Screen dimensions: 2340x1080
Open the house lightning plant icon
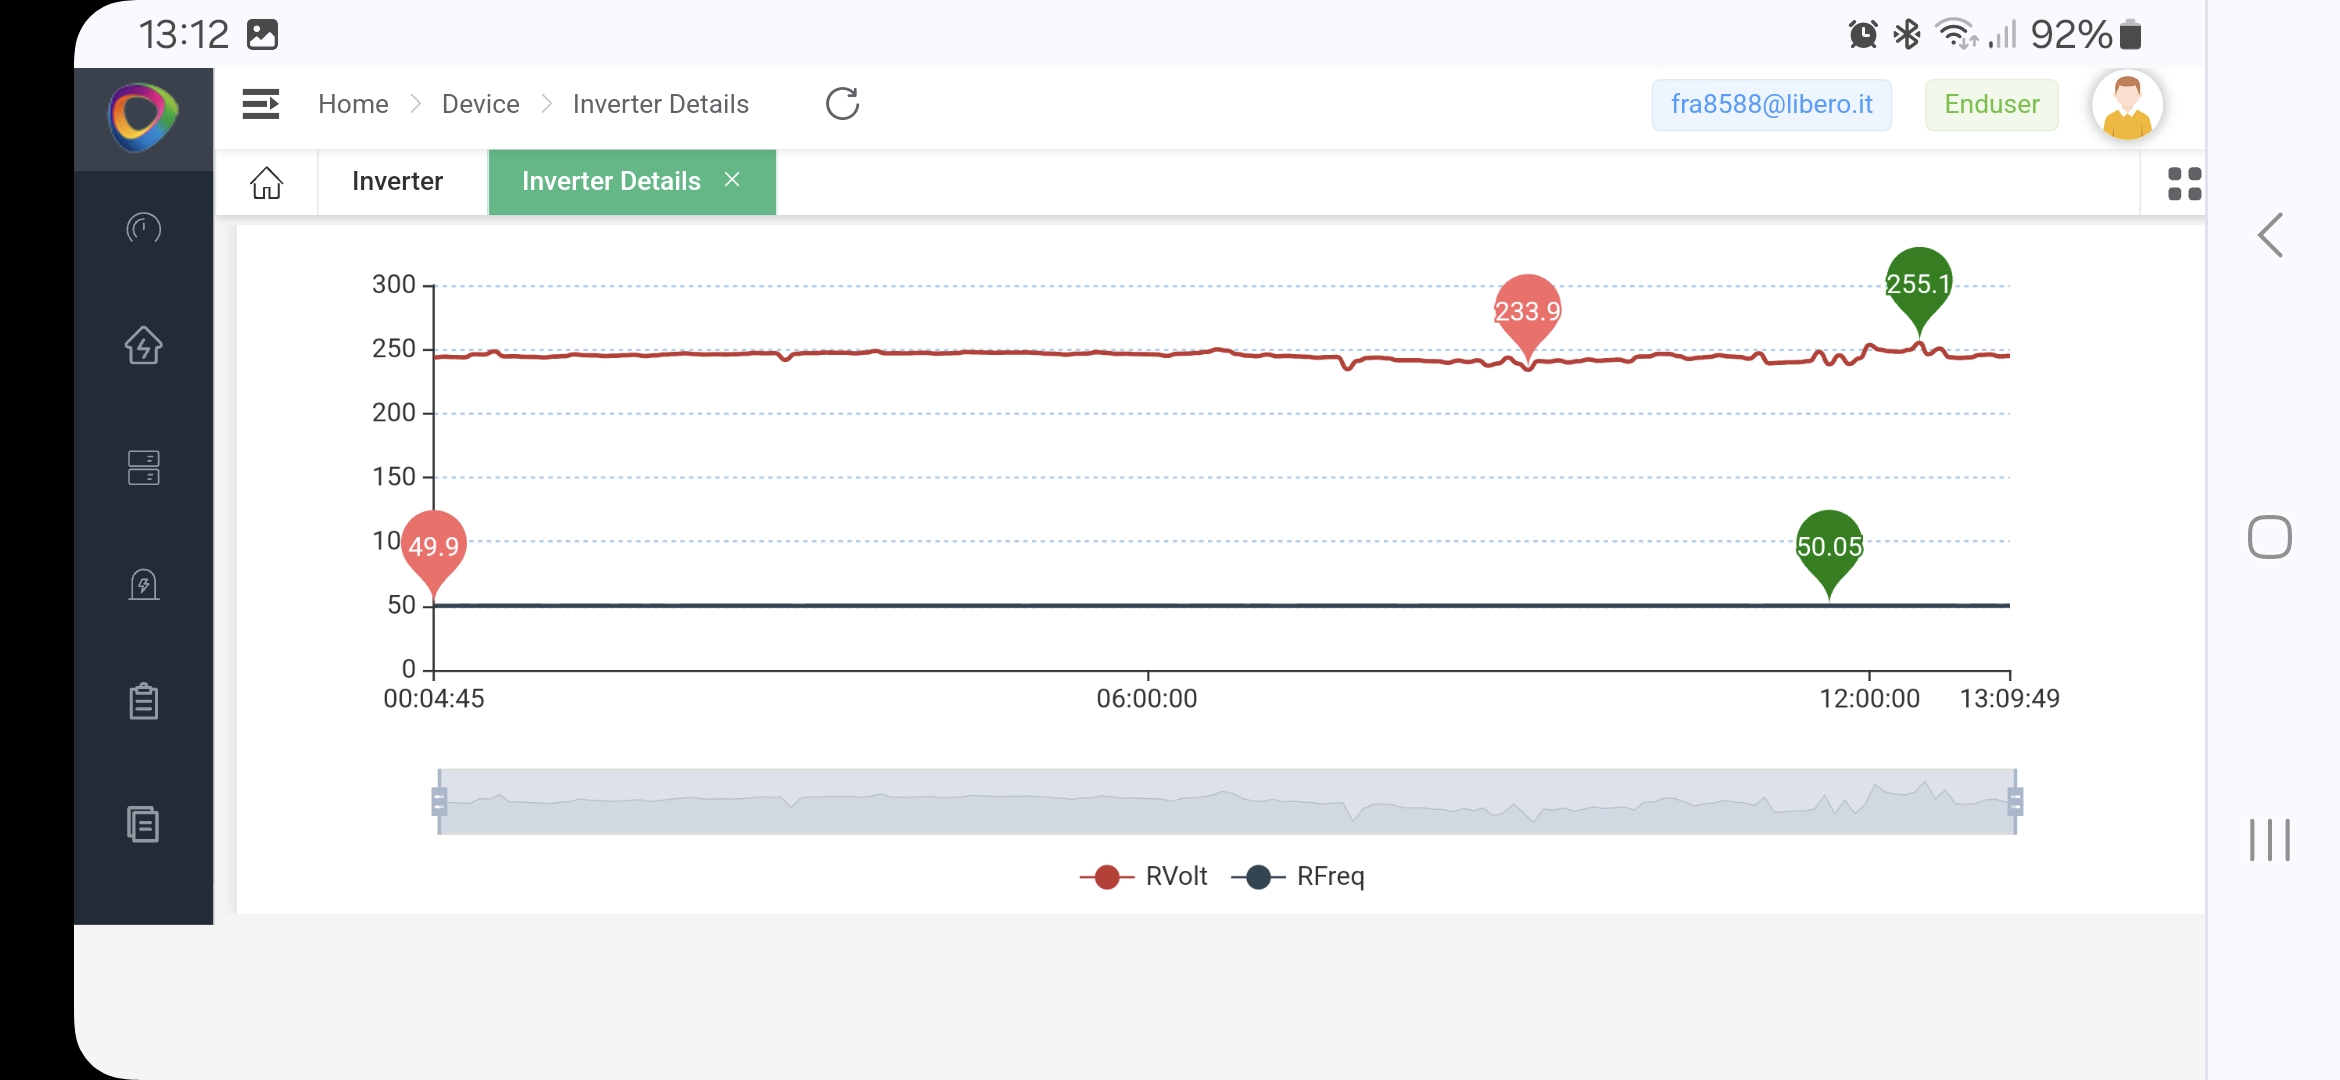tap(143, 346)
